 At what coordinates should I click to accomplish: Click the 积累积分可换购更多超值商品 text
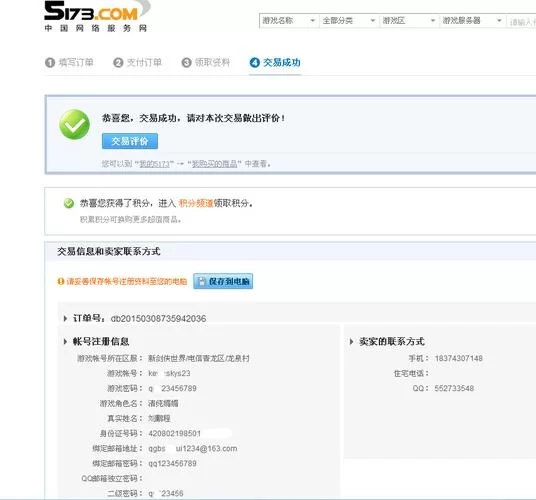(x=130, y=219)
